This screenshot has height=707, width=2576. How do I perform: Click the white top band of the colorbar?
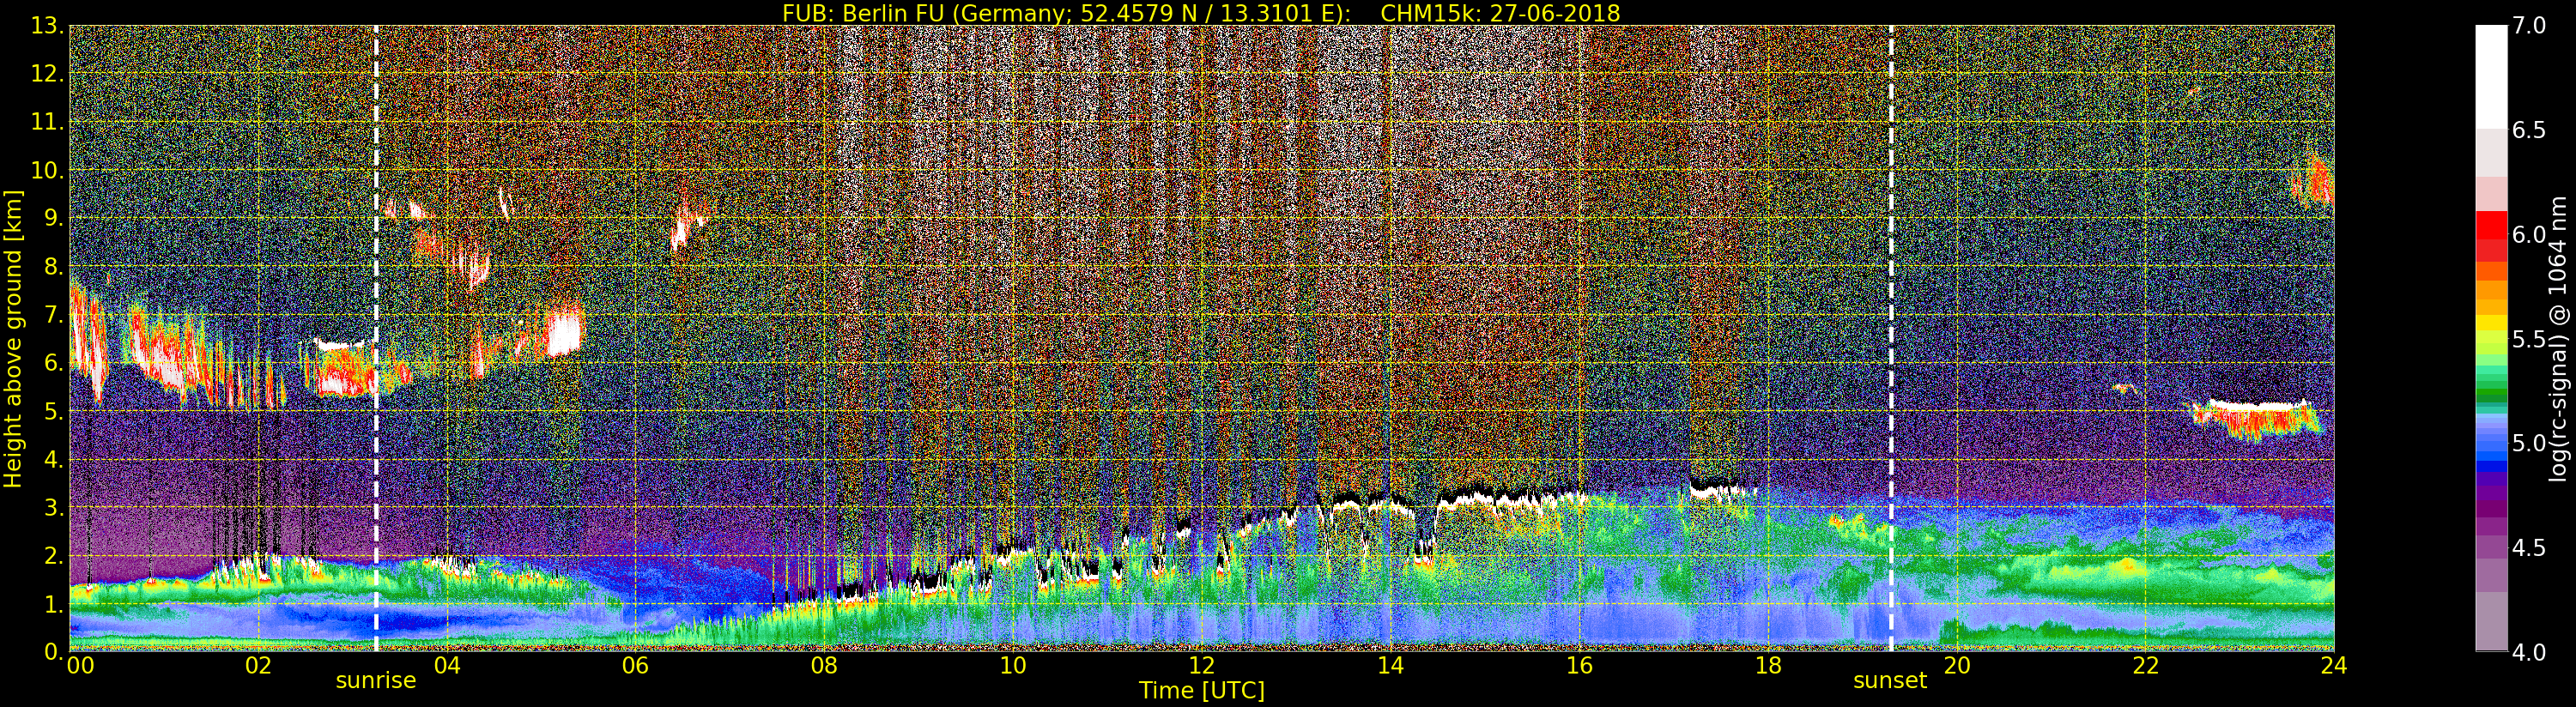2491,77
